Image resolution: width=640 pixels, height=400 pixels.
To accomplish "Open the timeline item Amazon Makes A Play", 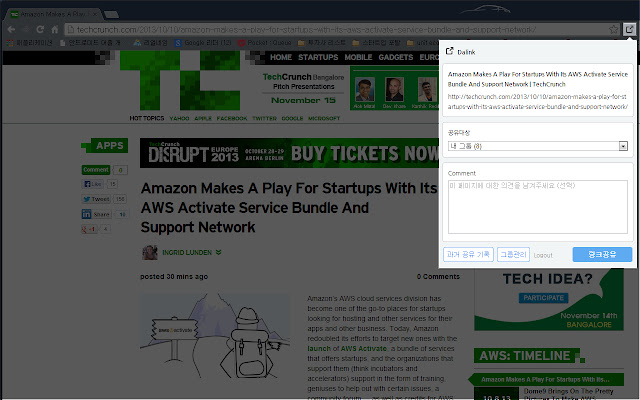I will coord(545,379).
